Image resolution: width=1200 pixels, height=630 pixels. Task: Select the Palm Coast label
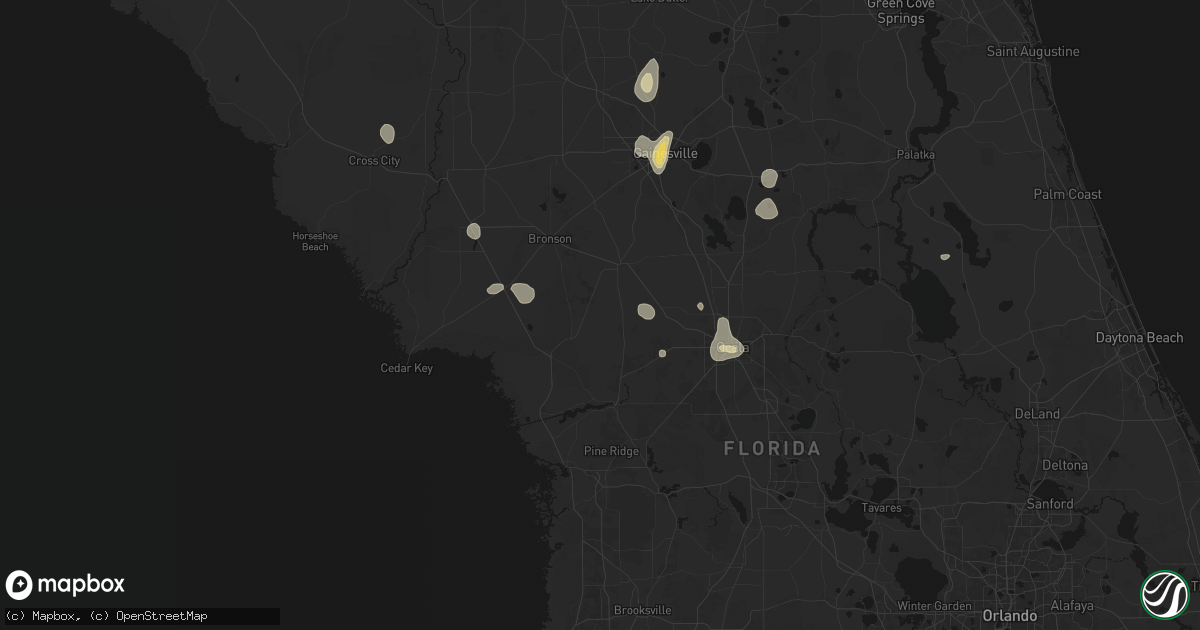(1068, 194)
